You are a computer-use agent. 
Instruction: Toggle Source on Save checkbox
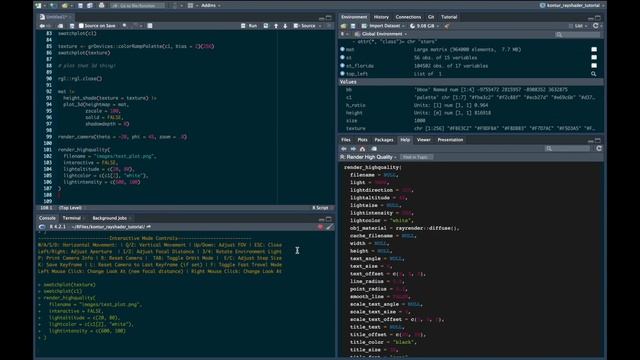coord(81,26)
